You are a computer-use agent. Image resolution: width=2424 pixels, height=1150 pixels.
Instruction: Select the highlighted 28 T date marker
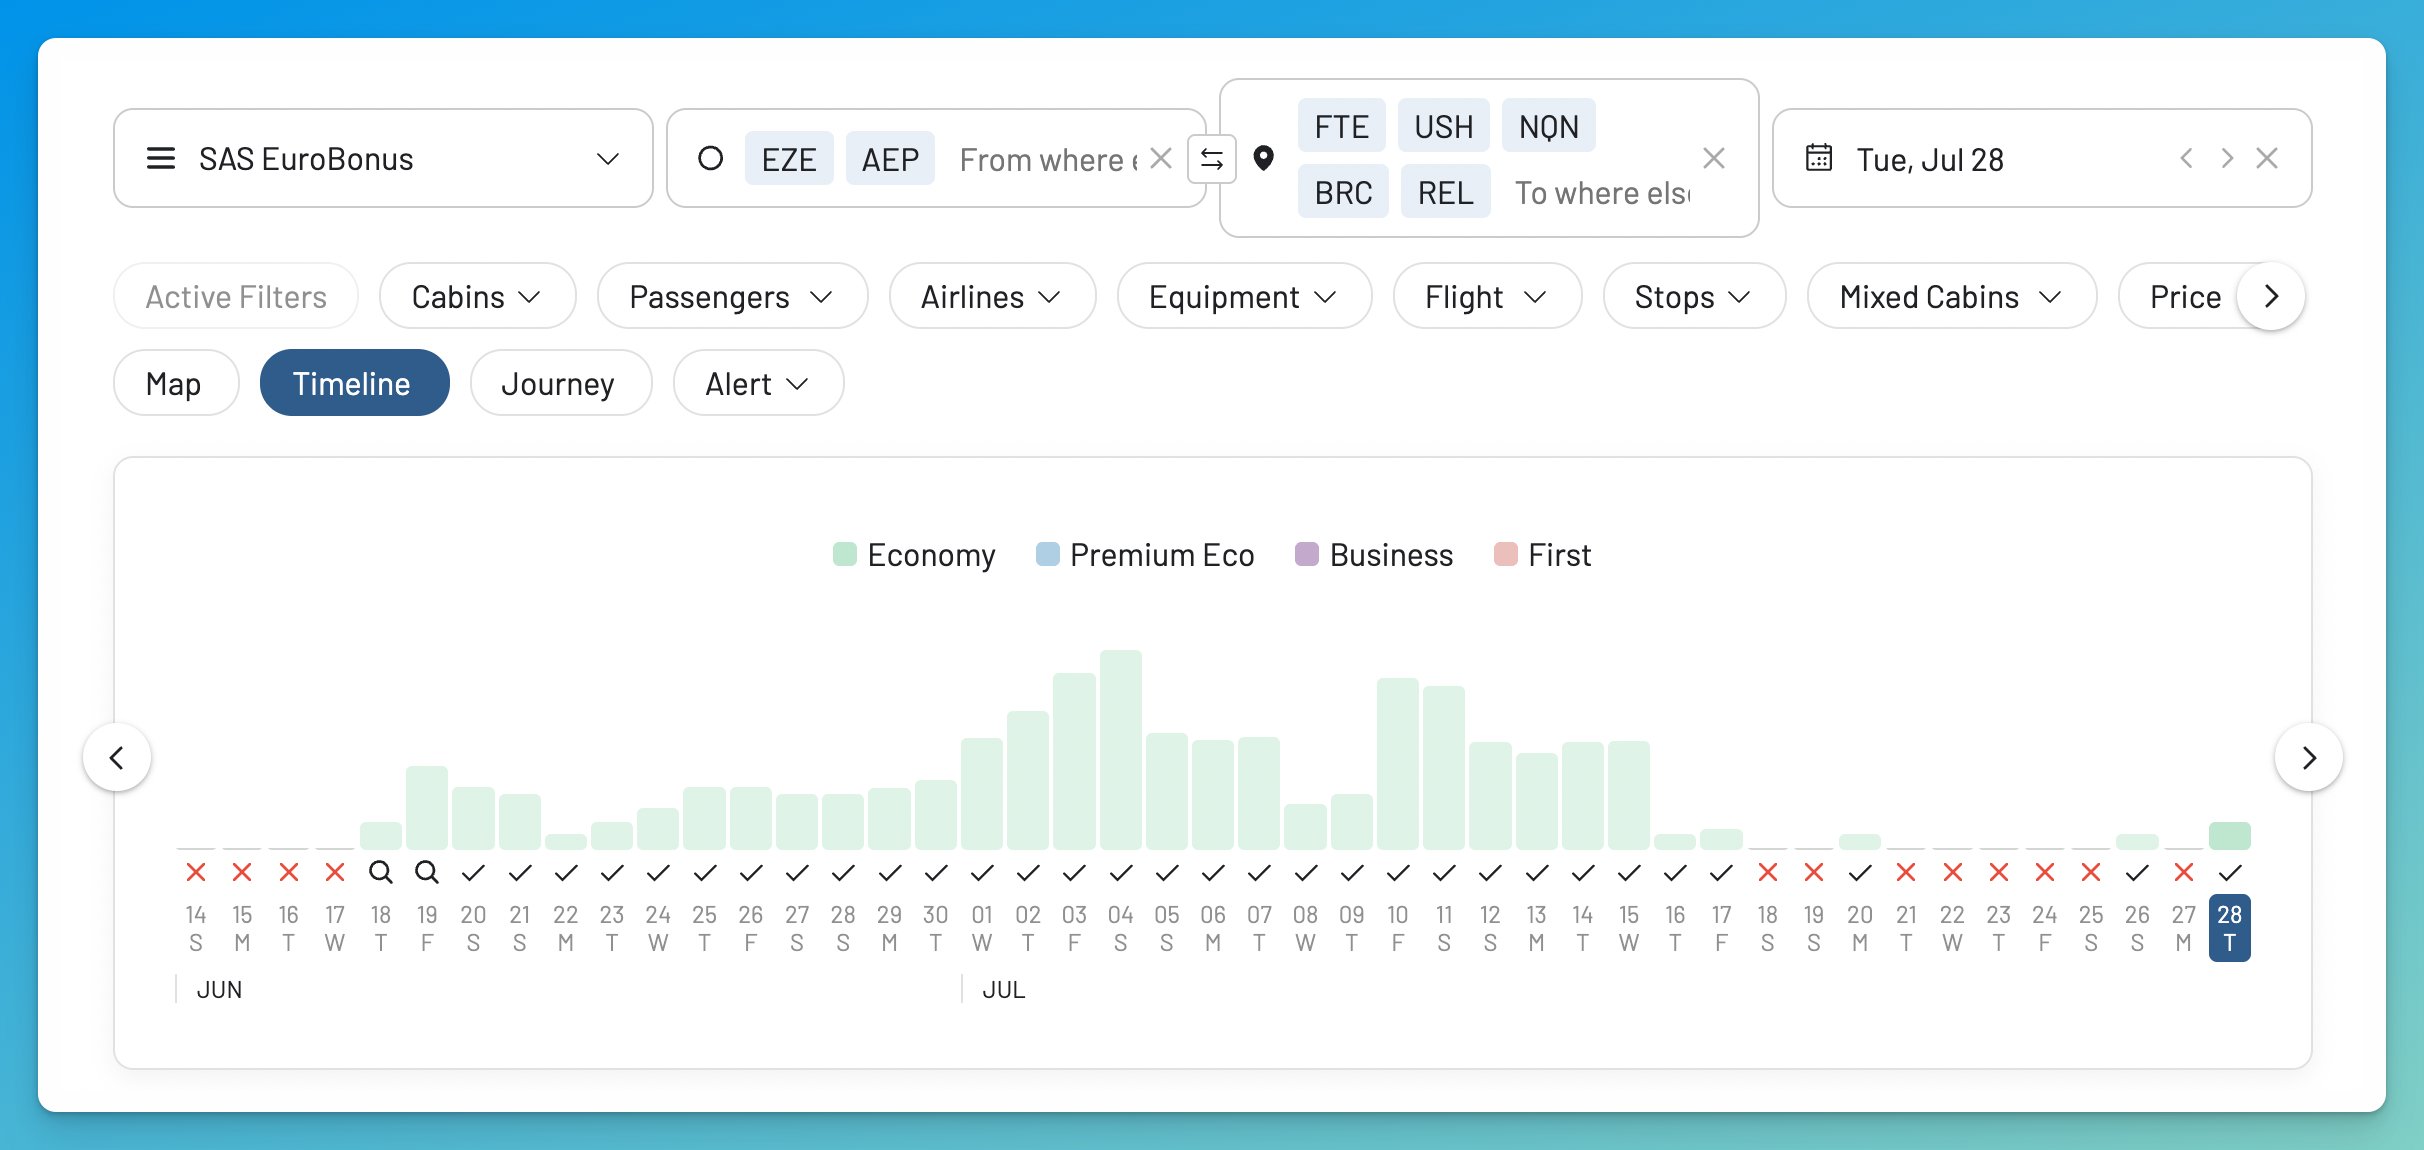(2230, 928)
